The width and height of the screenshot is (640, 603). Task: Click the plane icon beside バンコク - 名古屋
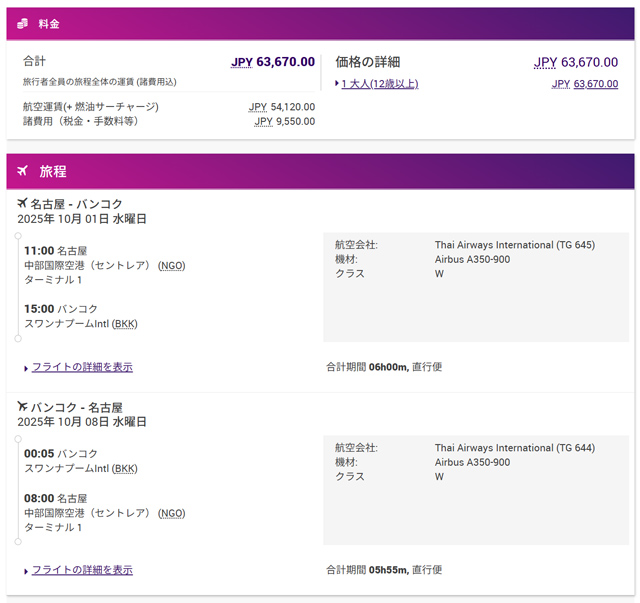point(22,407)
